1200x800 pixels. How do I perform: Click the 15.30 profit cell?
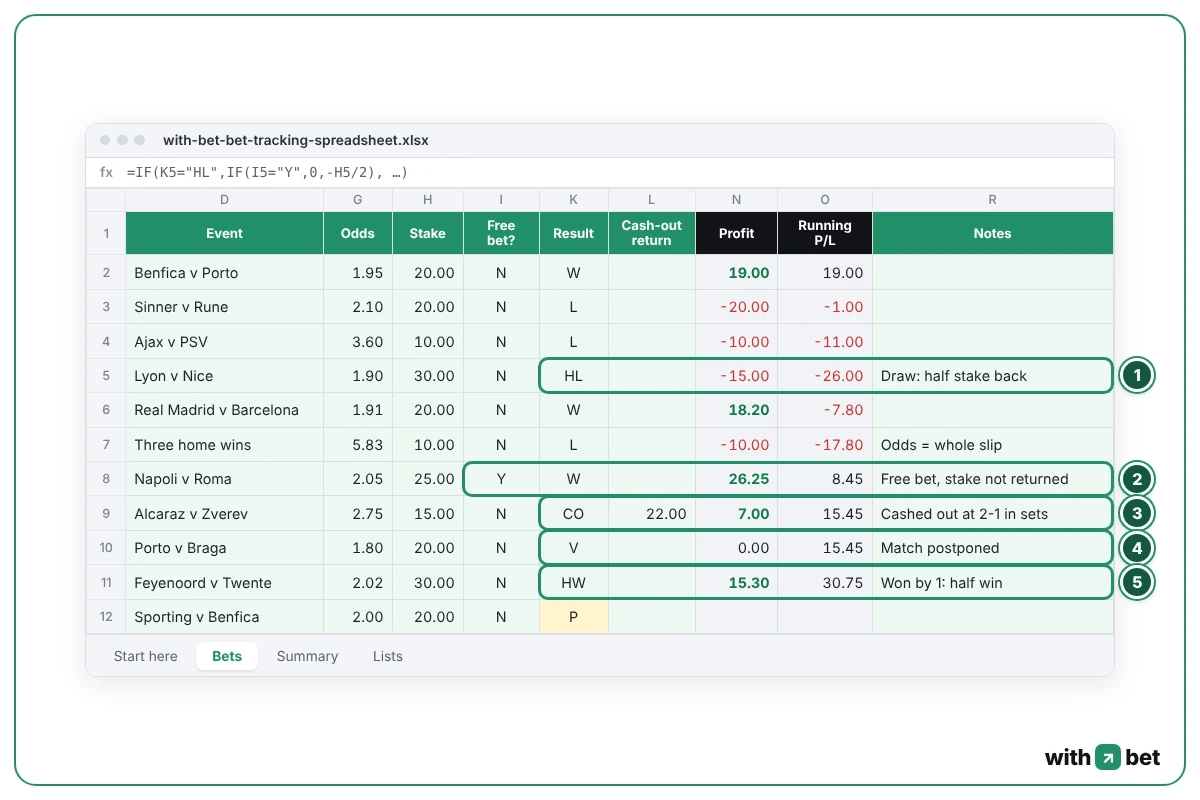[736, 583]
